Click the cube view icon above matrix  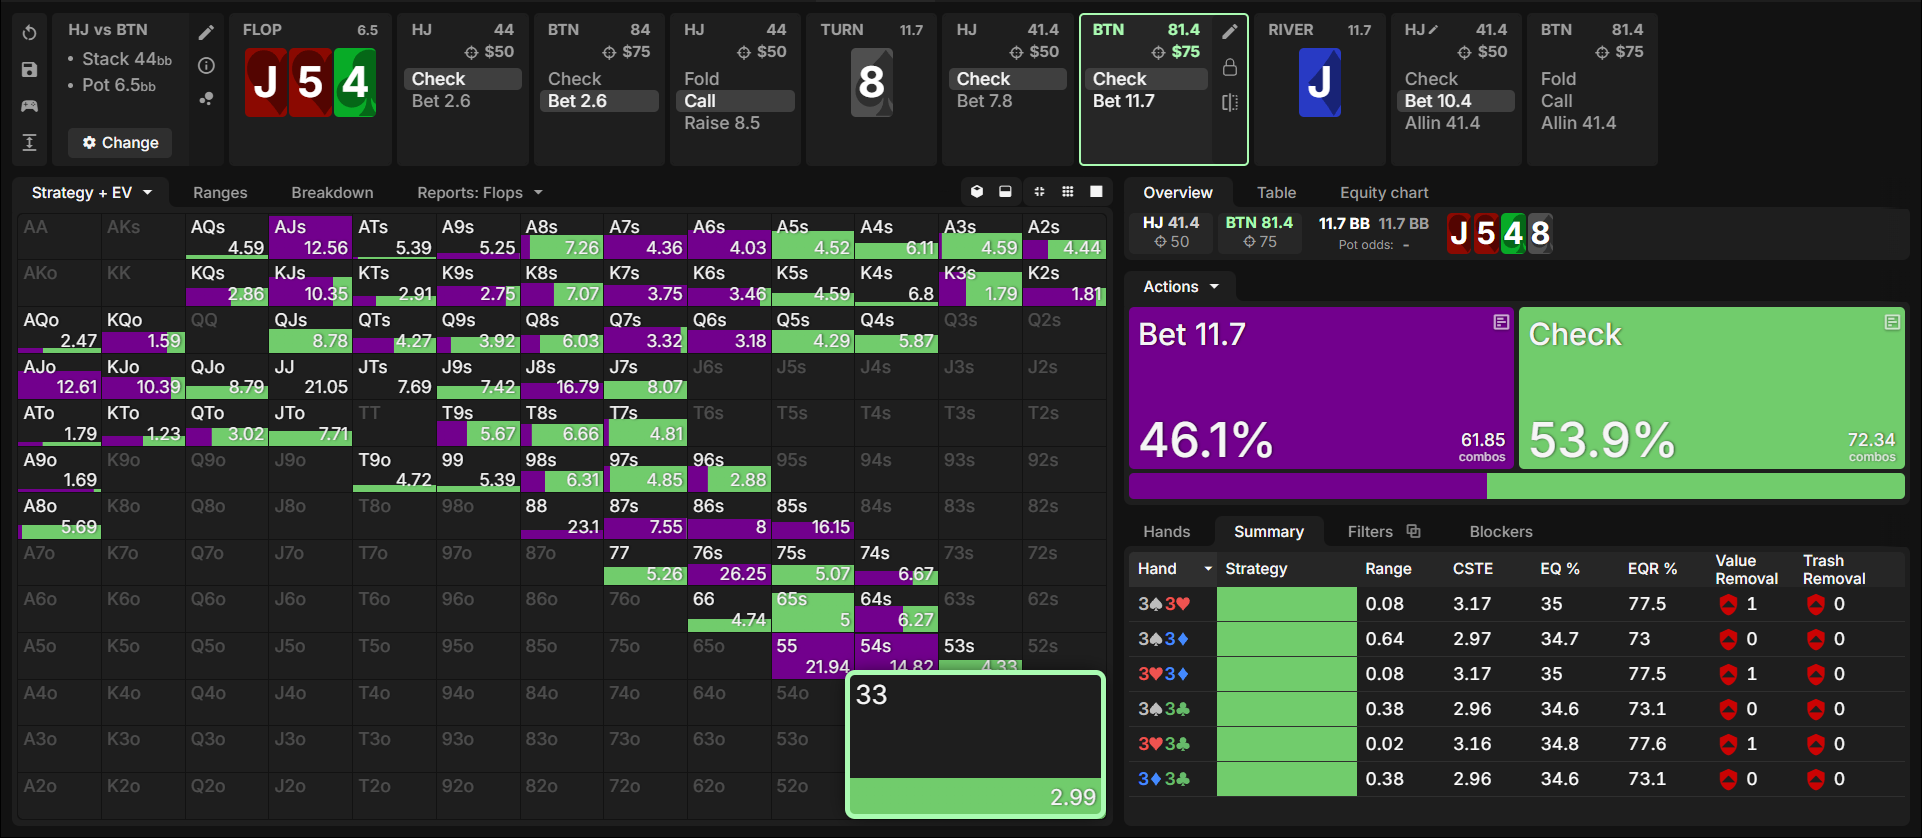(x=977, y=192)
